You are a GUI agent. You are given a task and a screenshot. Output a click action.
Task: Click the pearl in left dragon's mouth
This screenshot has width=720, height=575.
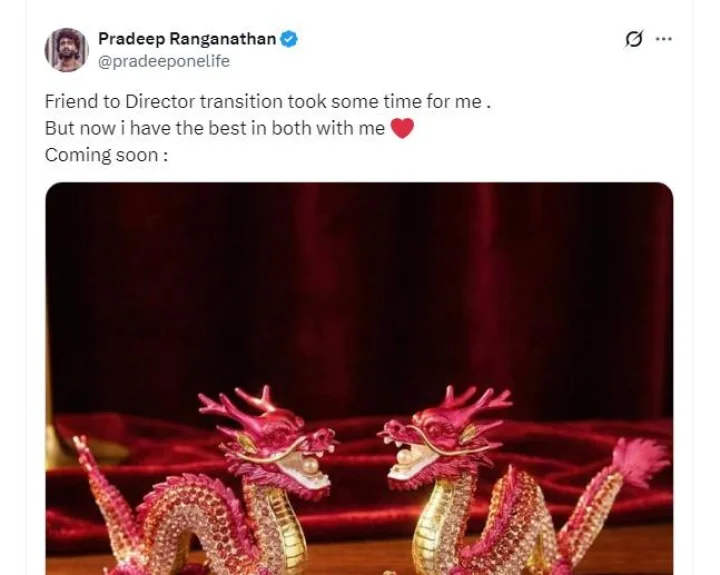312,467
